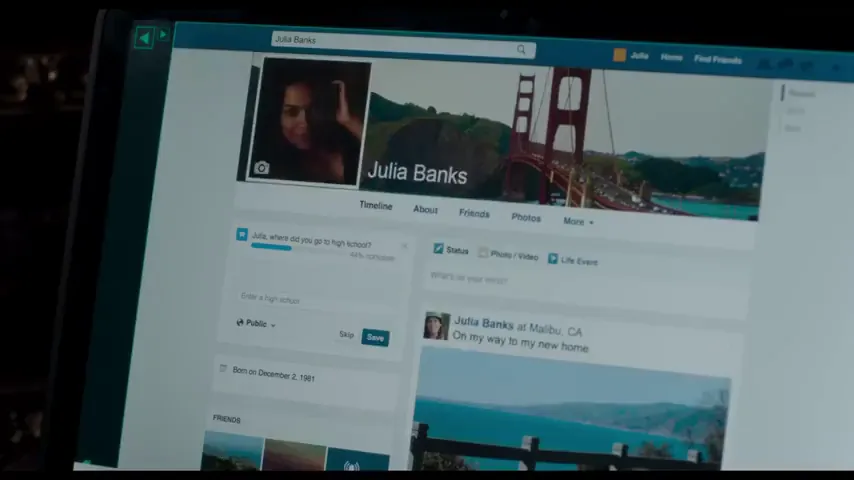
Task: Click the Skip link
Action: coord(346,334)
